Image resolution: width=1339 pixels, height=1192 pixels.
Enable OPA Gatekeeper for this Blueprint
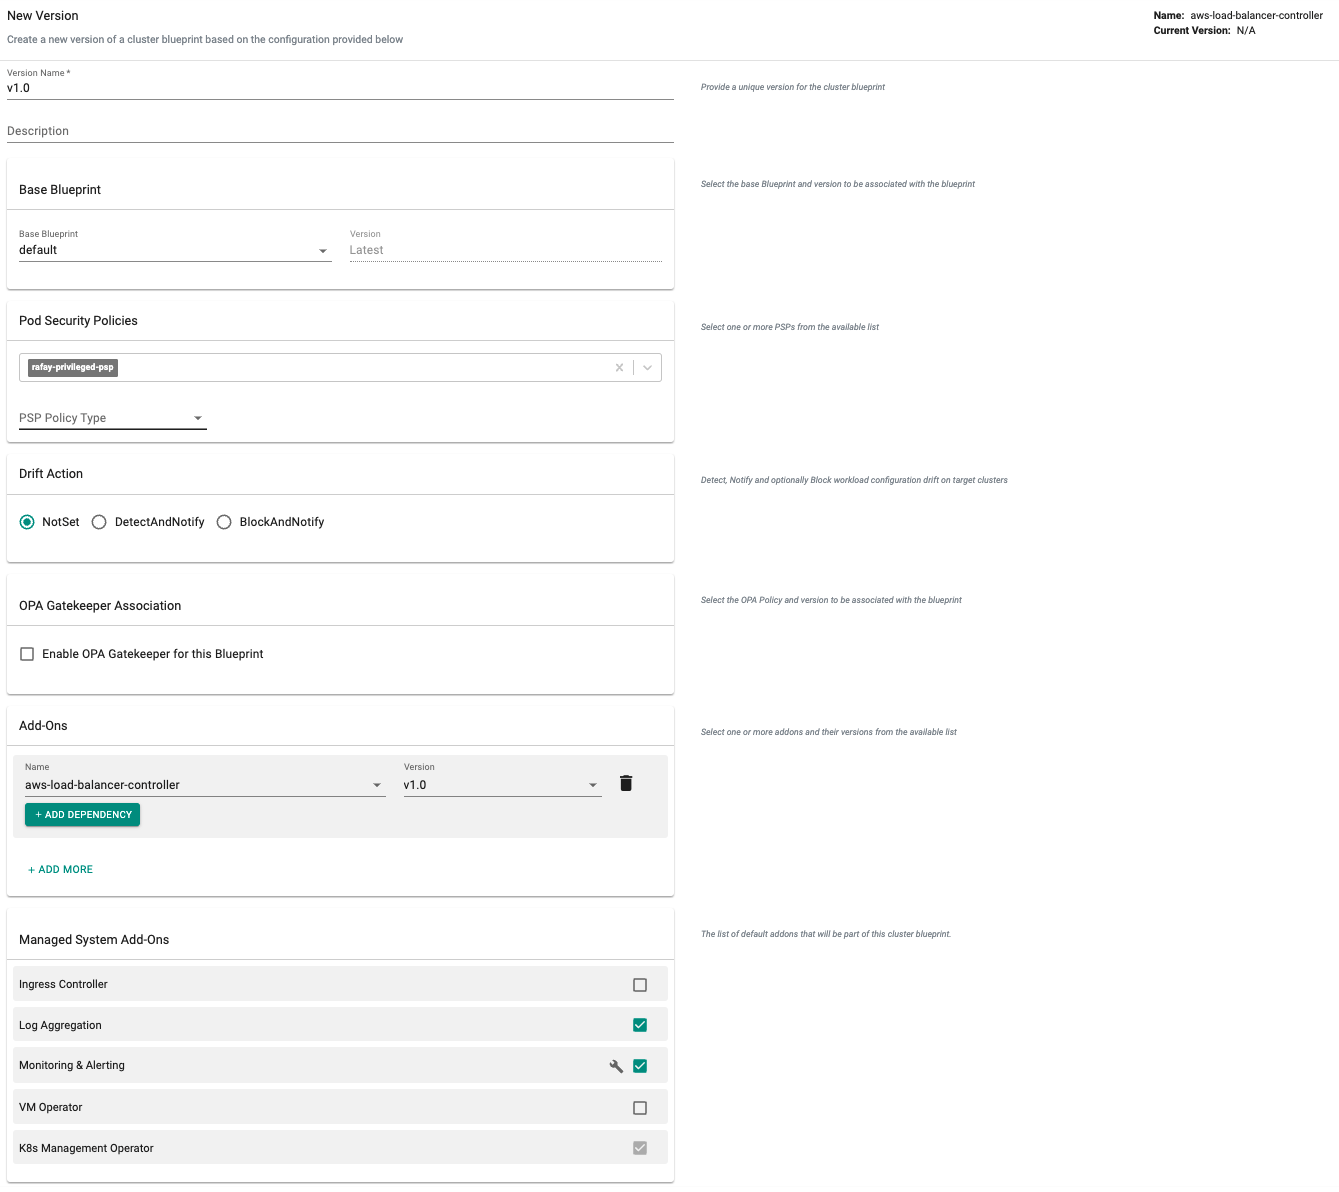pos(27,654)
